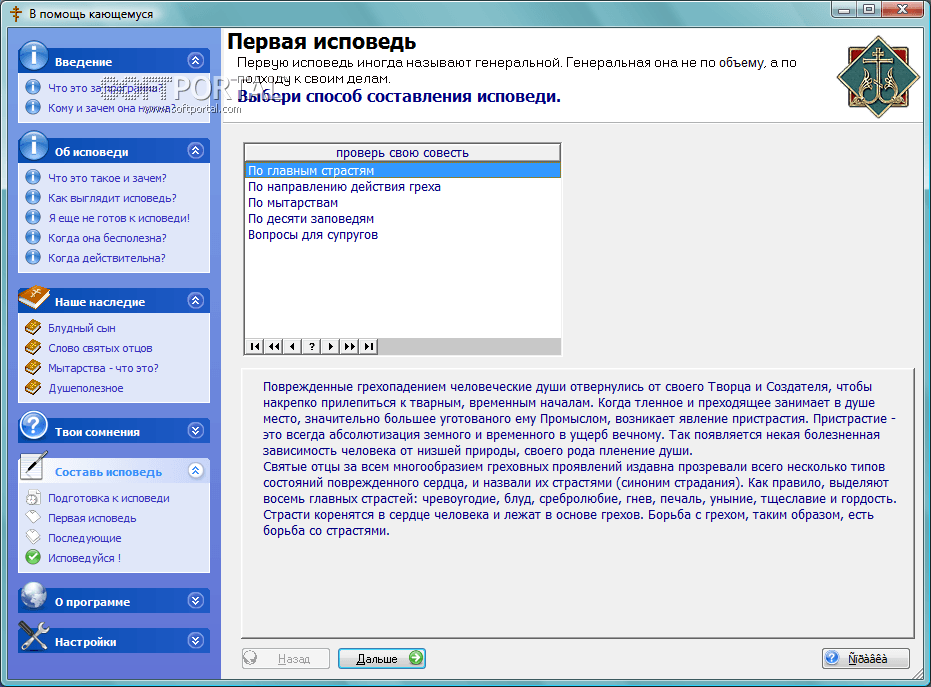Go to last record in navigator
Image resolution: width=931 pixels, height=687 pixels.
pos(369,347)
